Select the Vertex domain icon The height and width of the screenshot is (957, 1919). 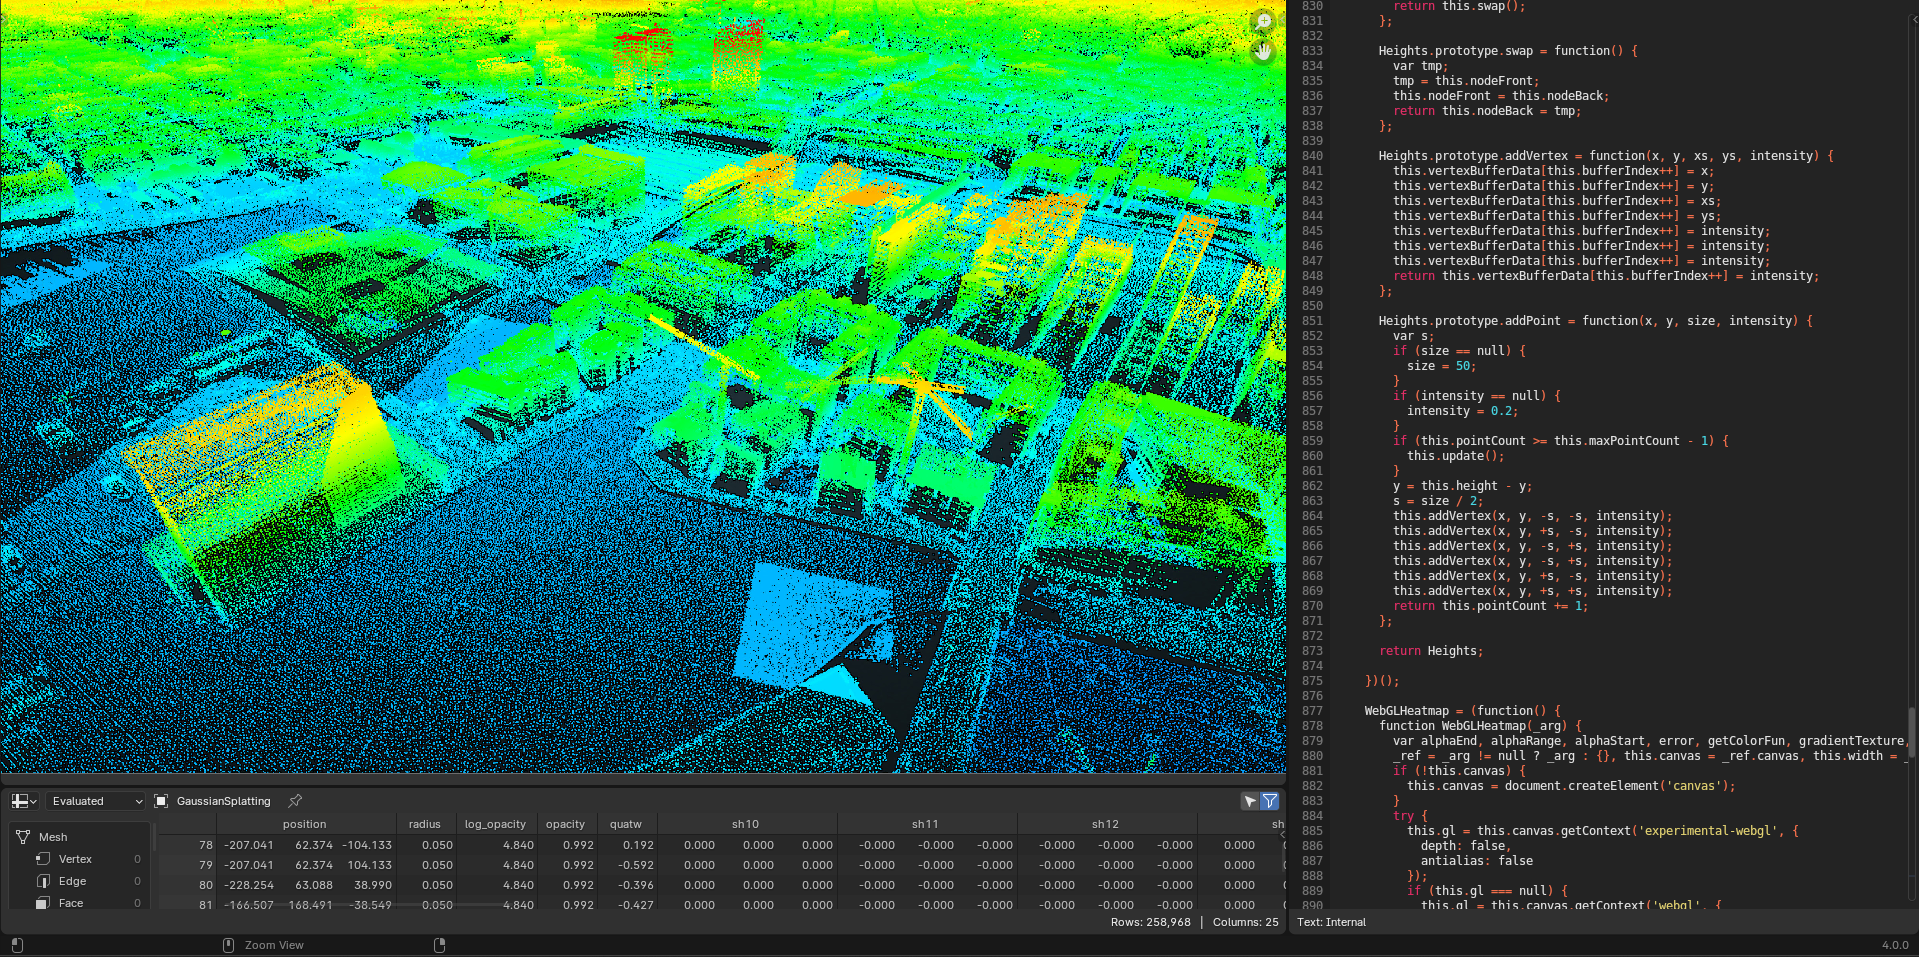point(43,859)
